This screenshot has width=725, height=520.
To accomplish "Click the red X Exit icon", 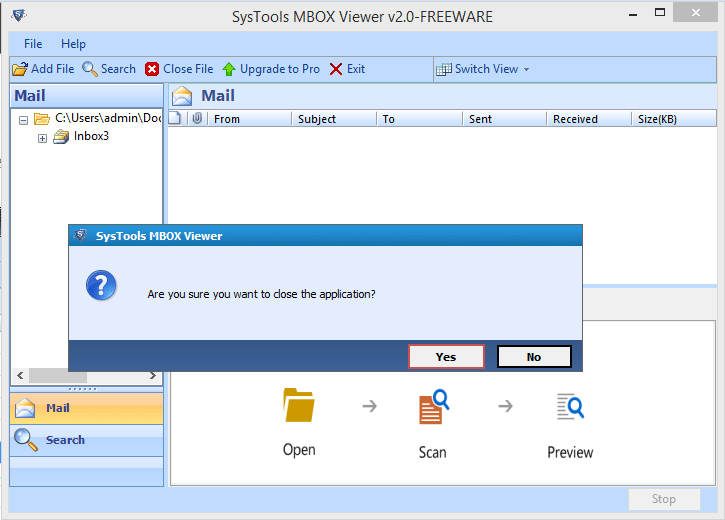I will tap(336, 69).
